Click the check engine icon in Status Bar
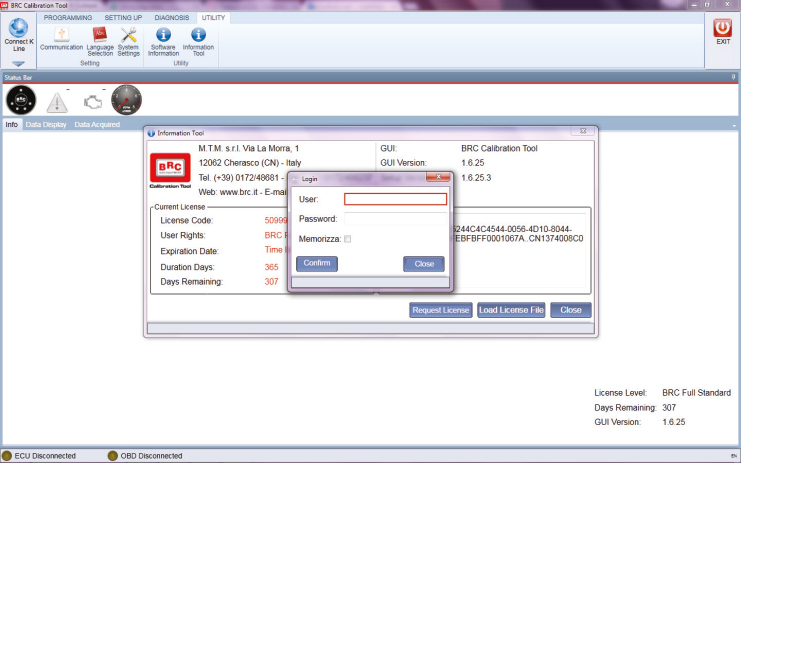Viewport: 800px width, 660px height. click(x=92, y=101)
